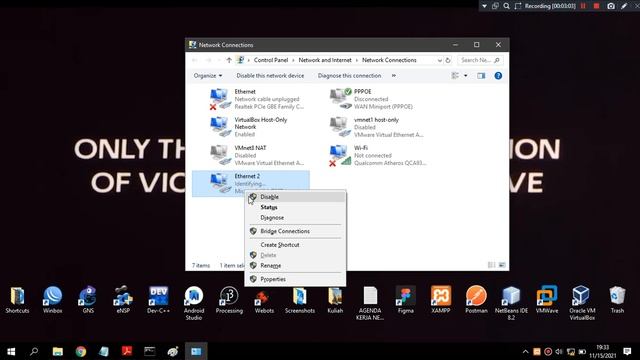Show hidden system tray icons

point(525,351)
